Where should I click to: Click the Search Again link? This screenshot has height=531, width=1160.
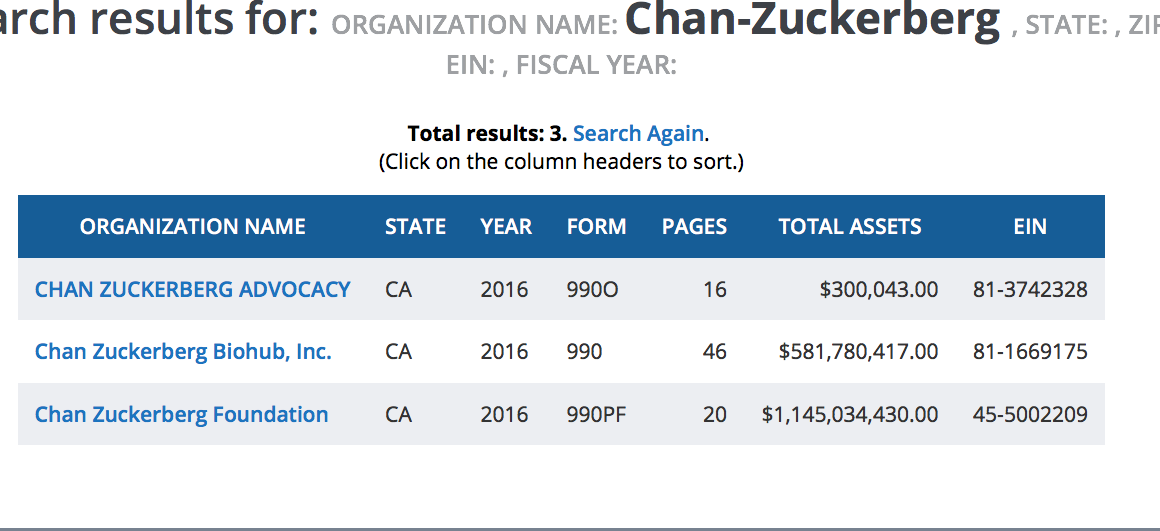[639, 133]
